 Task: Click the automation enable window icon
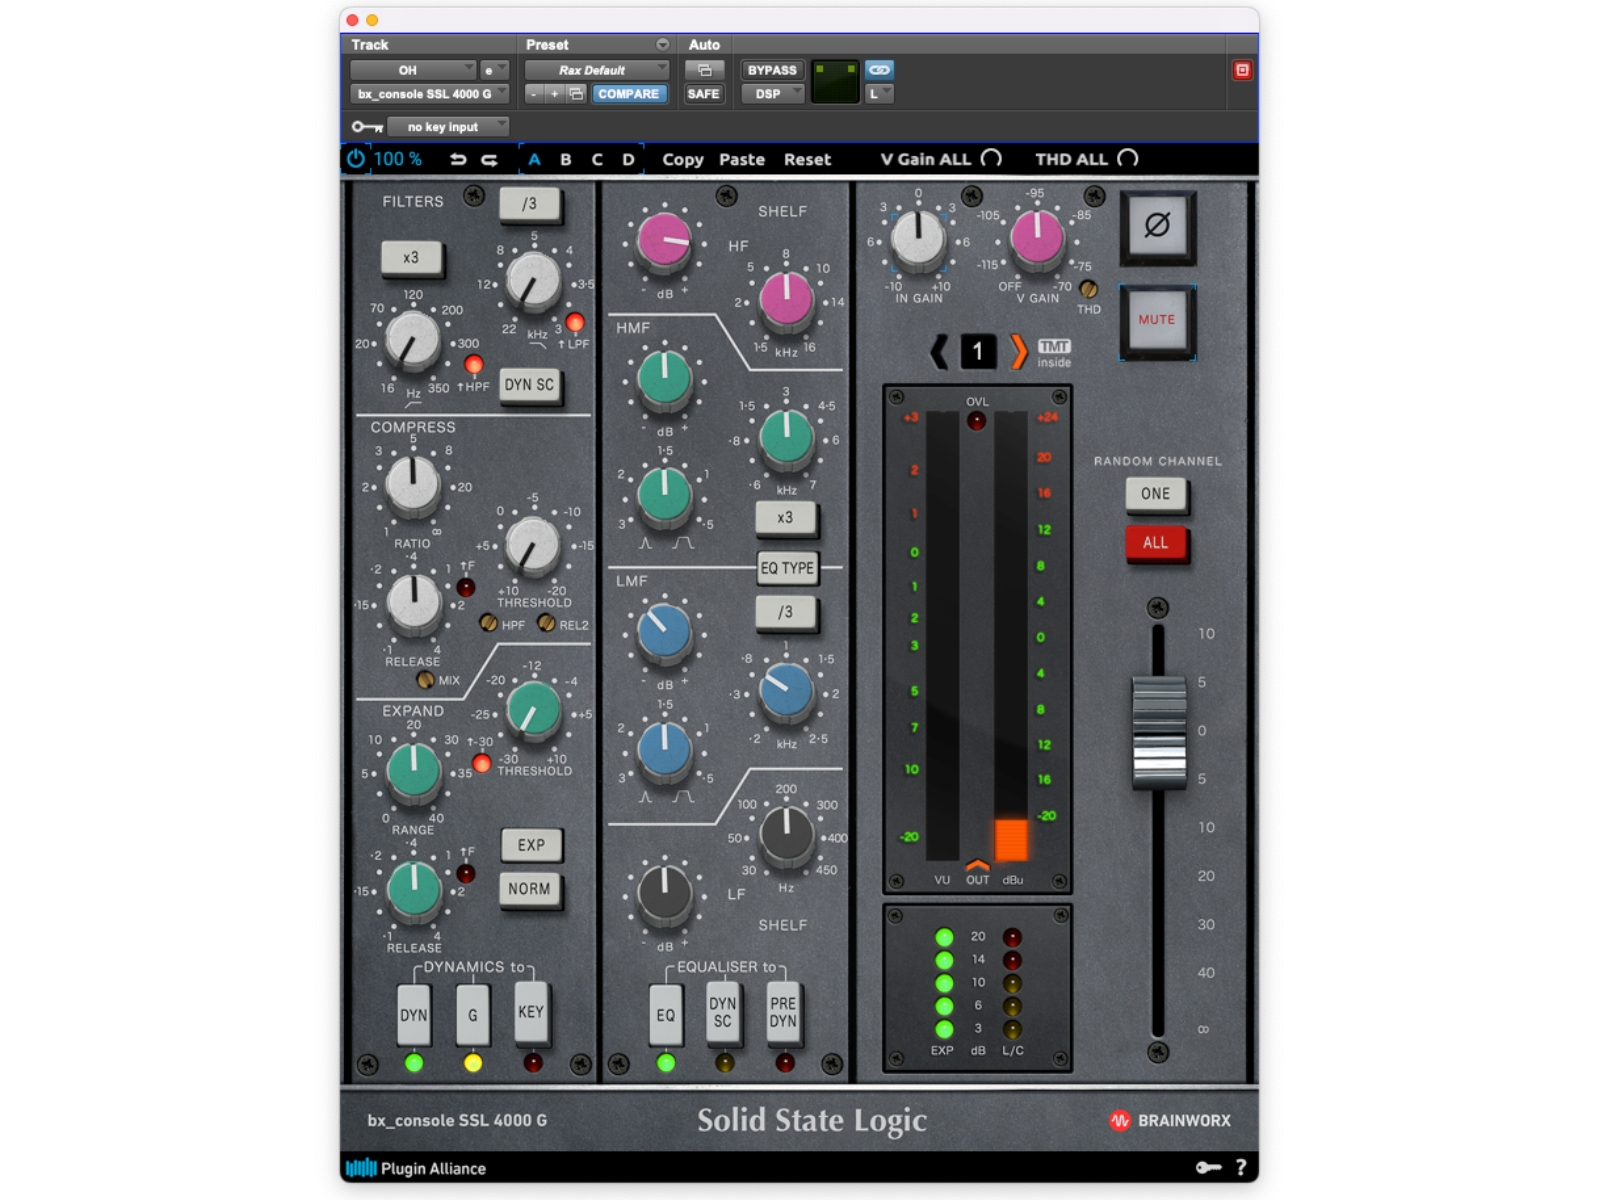704,70
